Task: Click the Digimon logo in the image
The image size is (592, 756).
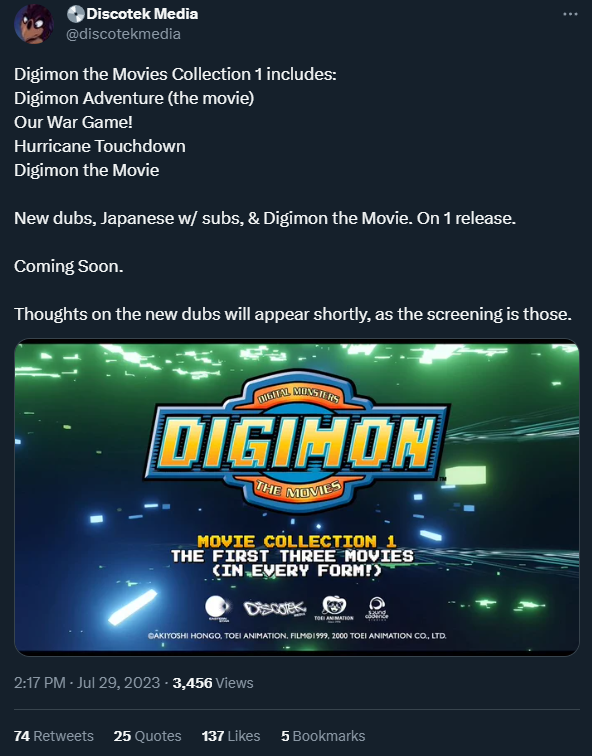Action: point(297,441)
